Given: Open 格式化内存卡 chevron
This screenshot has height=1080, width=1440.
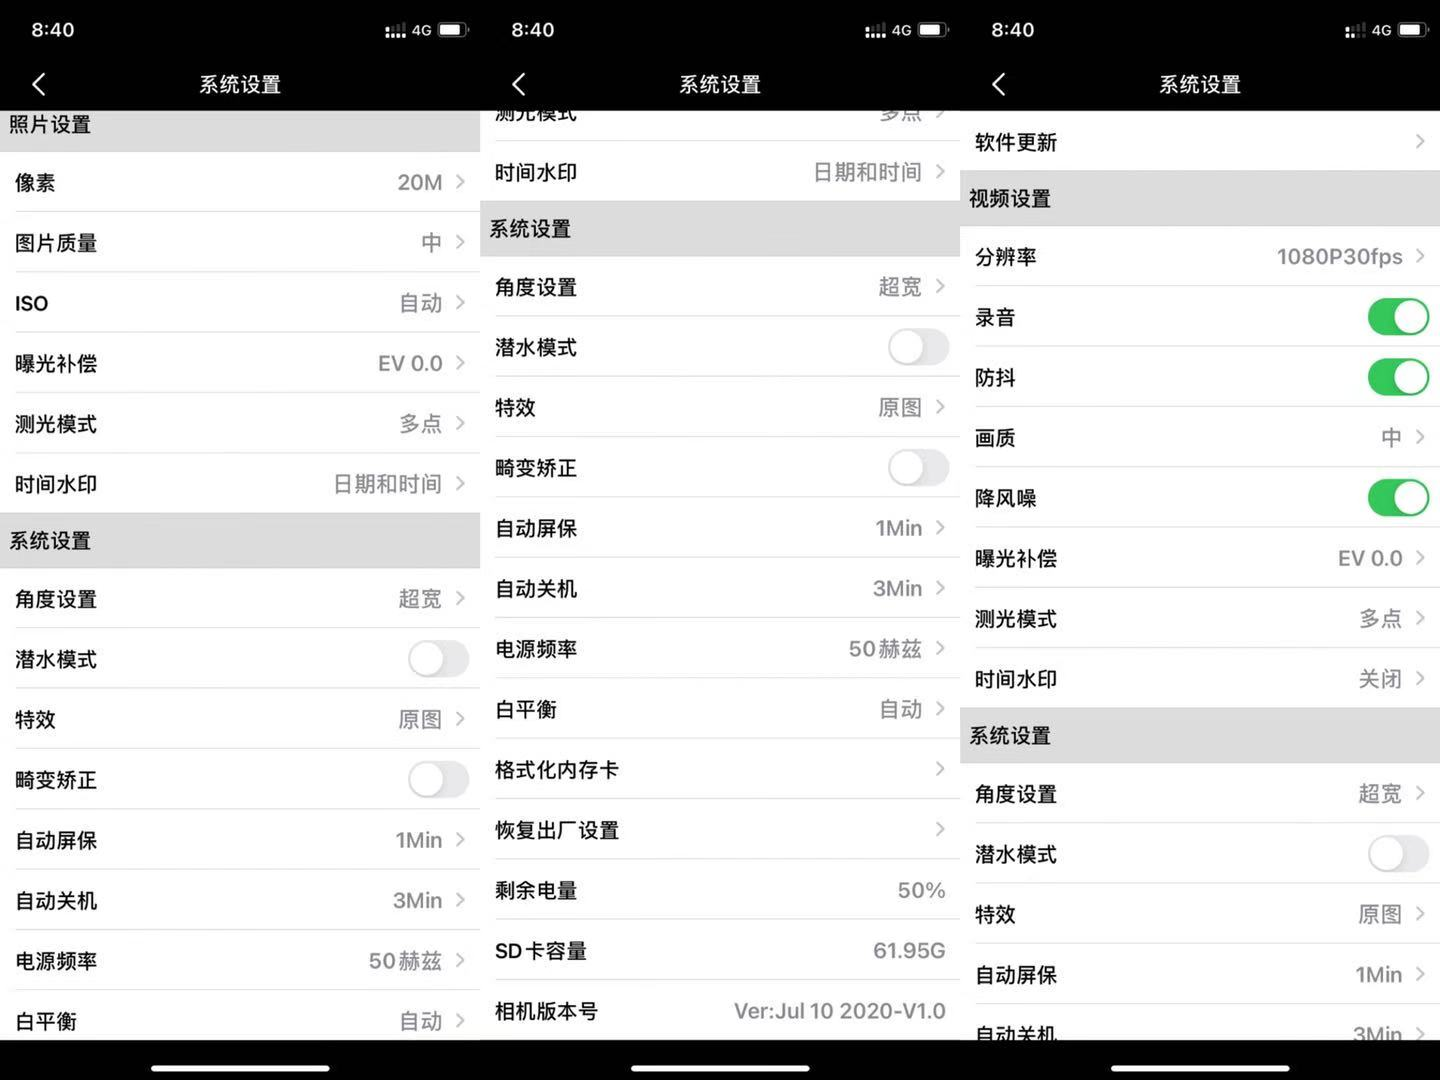Looking at the screenshot, I should point(940,769).
